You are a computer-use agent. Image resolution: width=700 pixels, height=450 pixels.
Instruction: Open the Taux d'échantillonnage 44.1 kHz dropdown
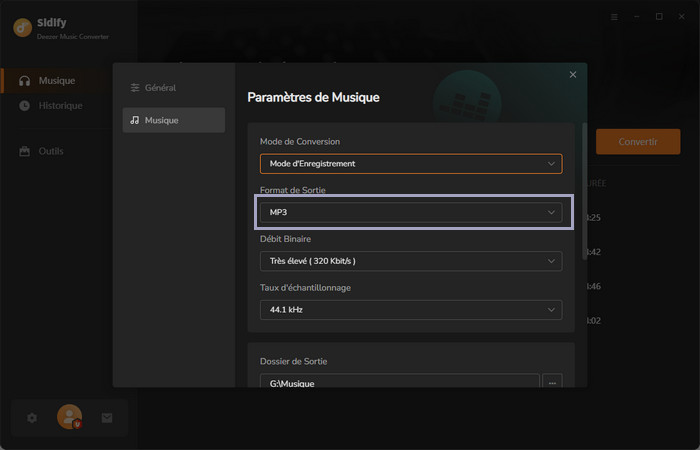410,310
